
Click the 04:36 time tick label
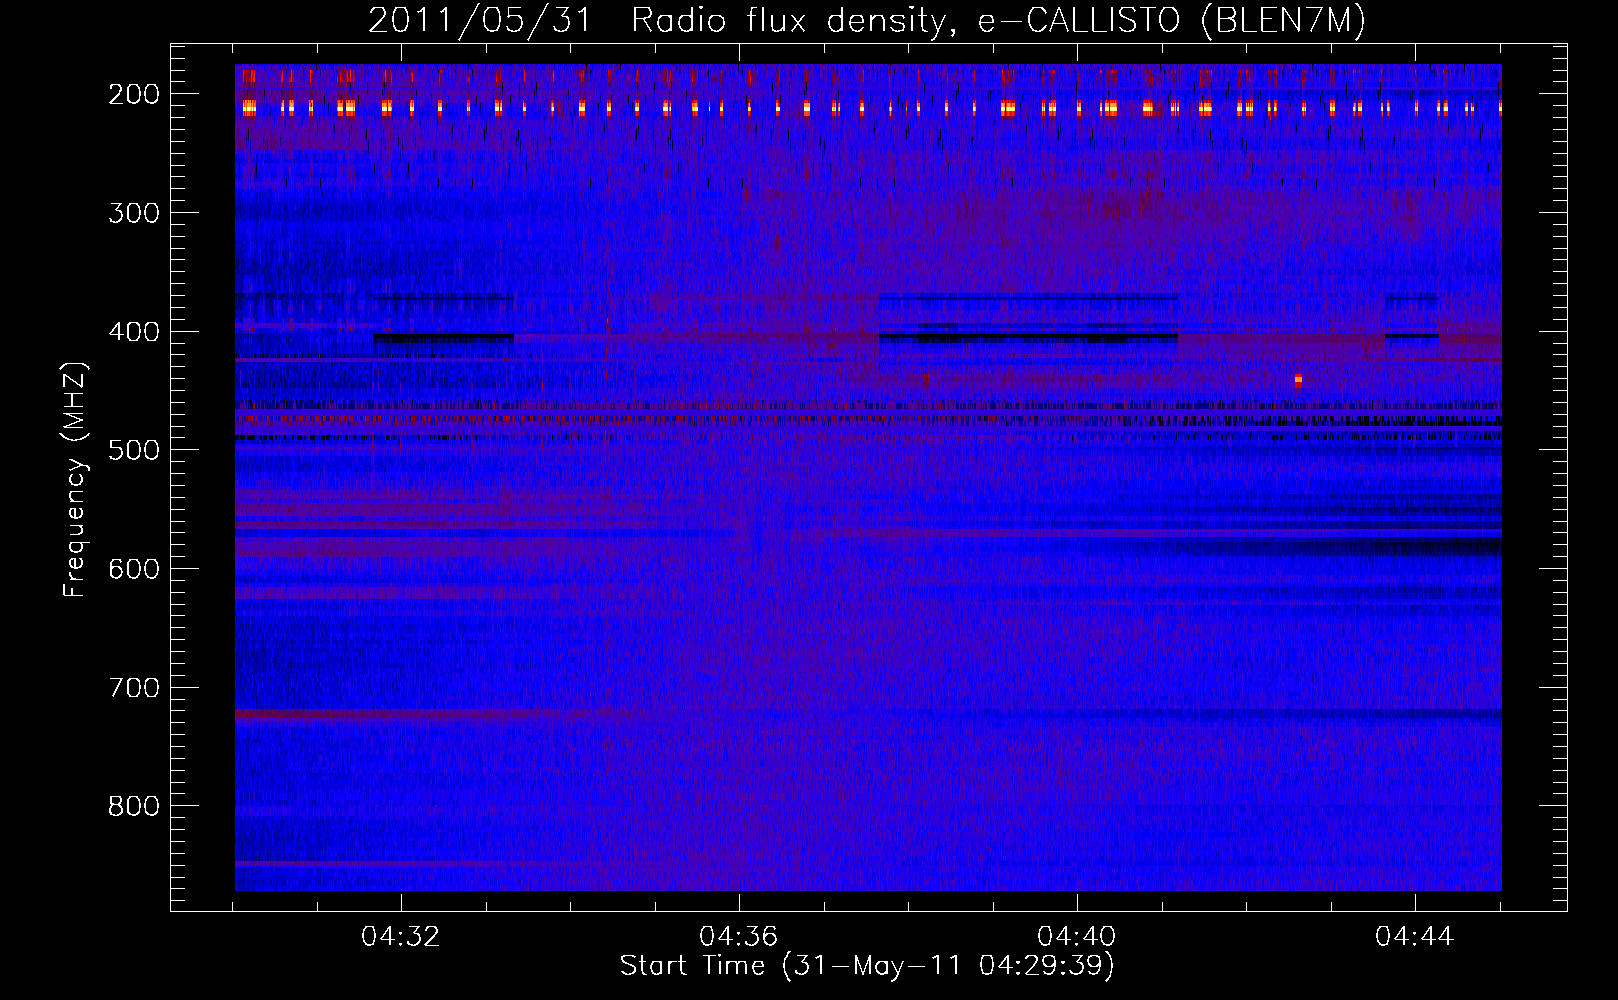[x=739, y=937]
